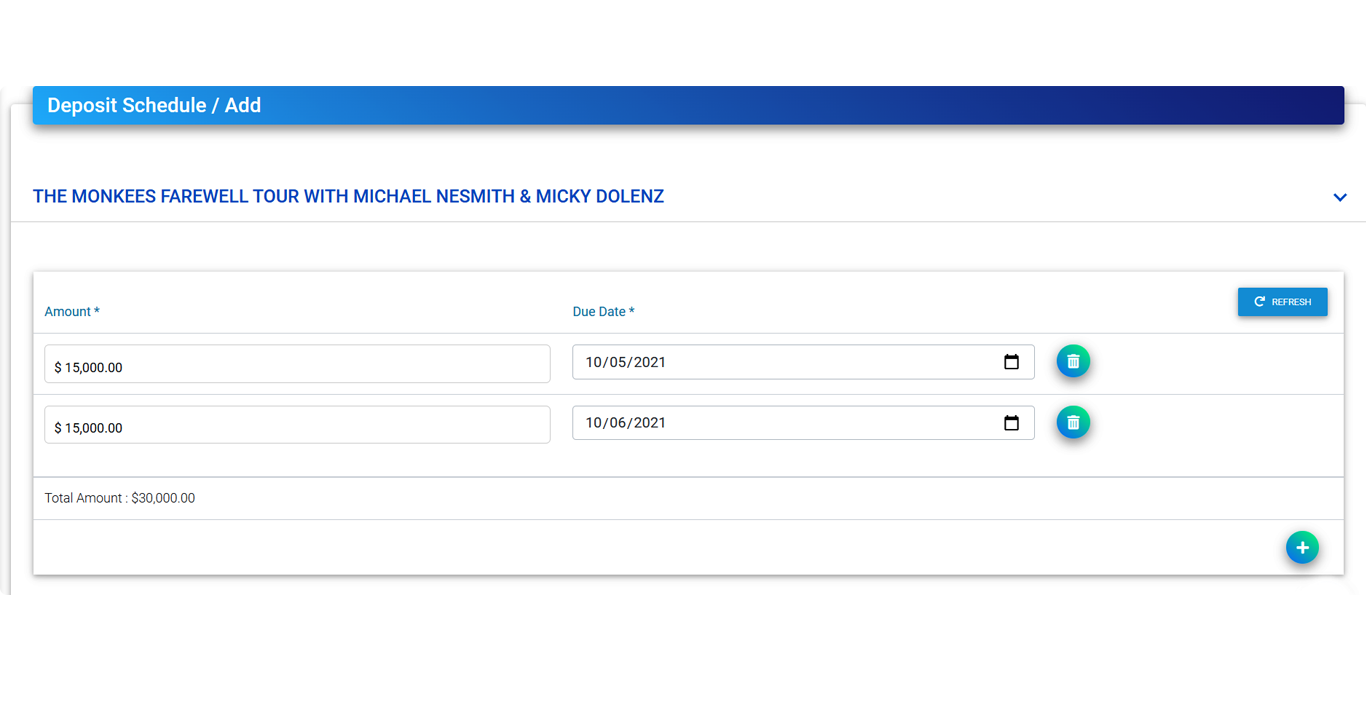Click the Due Date column label
The width and height of the screenshot is (1366, 725).
tap(603, 311)
